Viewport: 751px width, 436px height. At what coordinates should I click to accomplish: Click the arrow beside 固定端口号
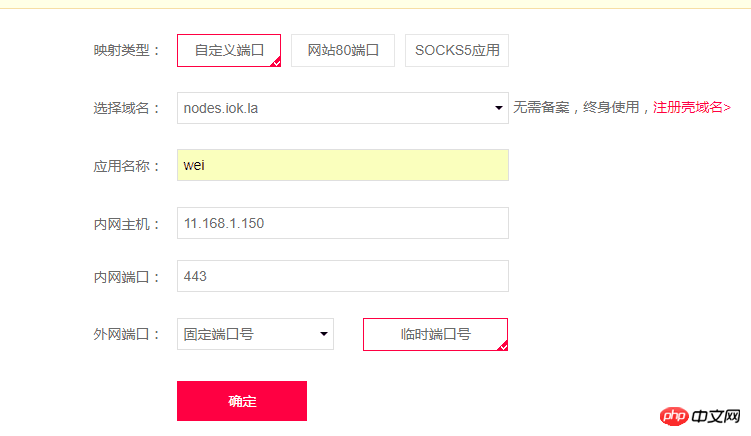(x=324, y=334)
